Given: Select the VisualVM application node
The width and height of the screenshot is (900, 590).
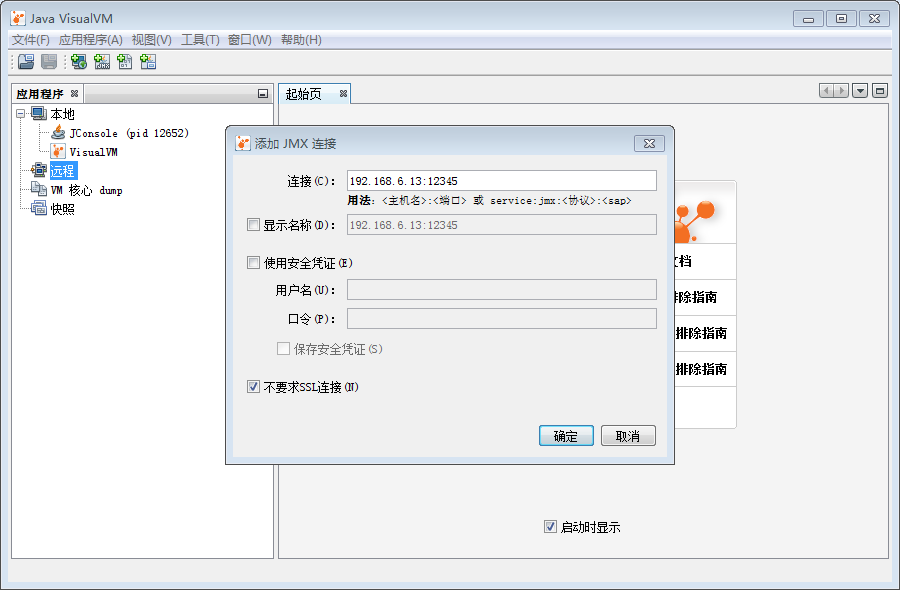Looking at the screenshot, I should [x=93, y=152].
